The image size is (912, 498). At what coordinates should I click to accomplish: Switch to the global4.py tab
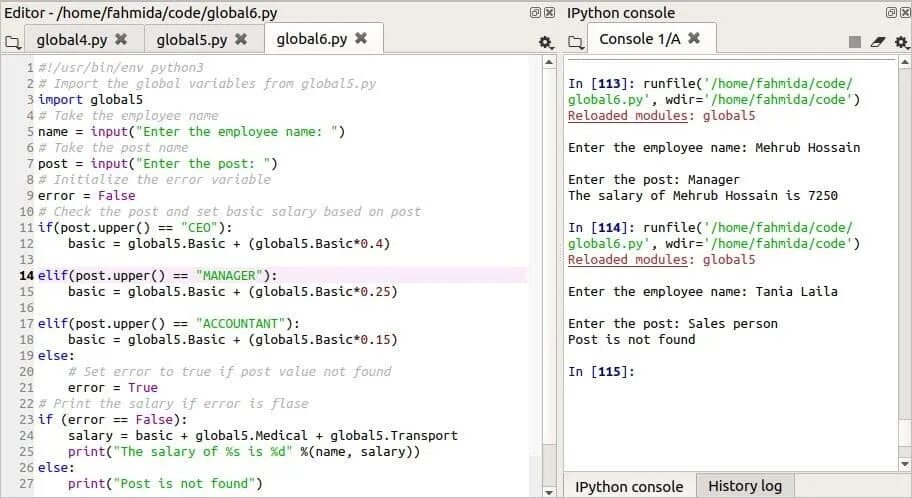pos(72,40)
